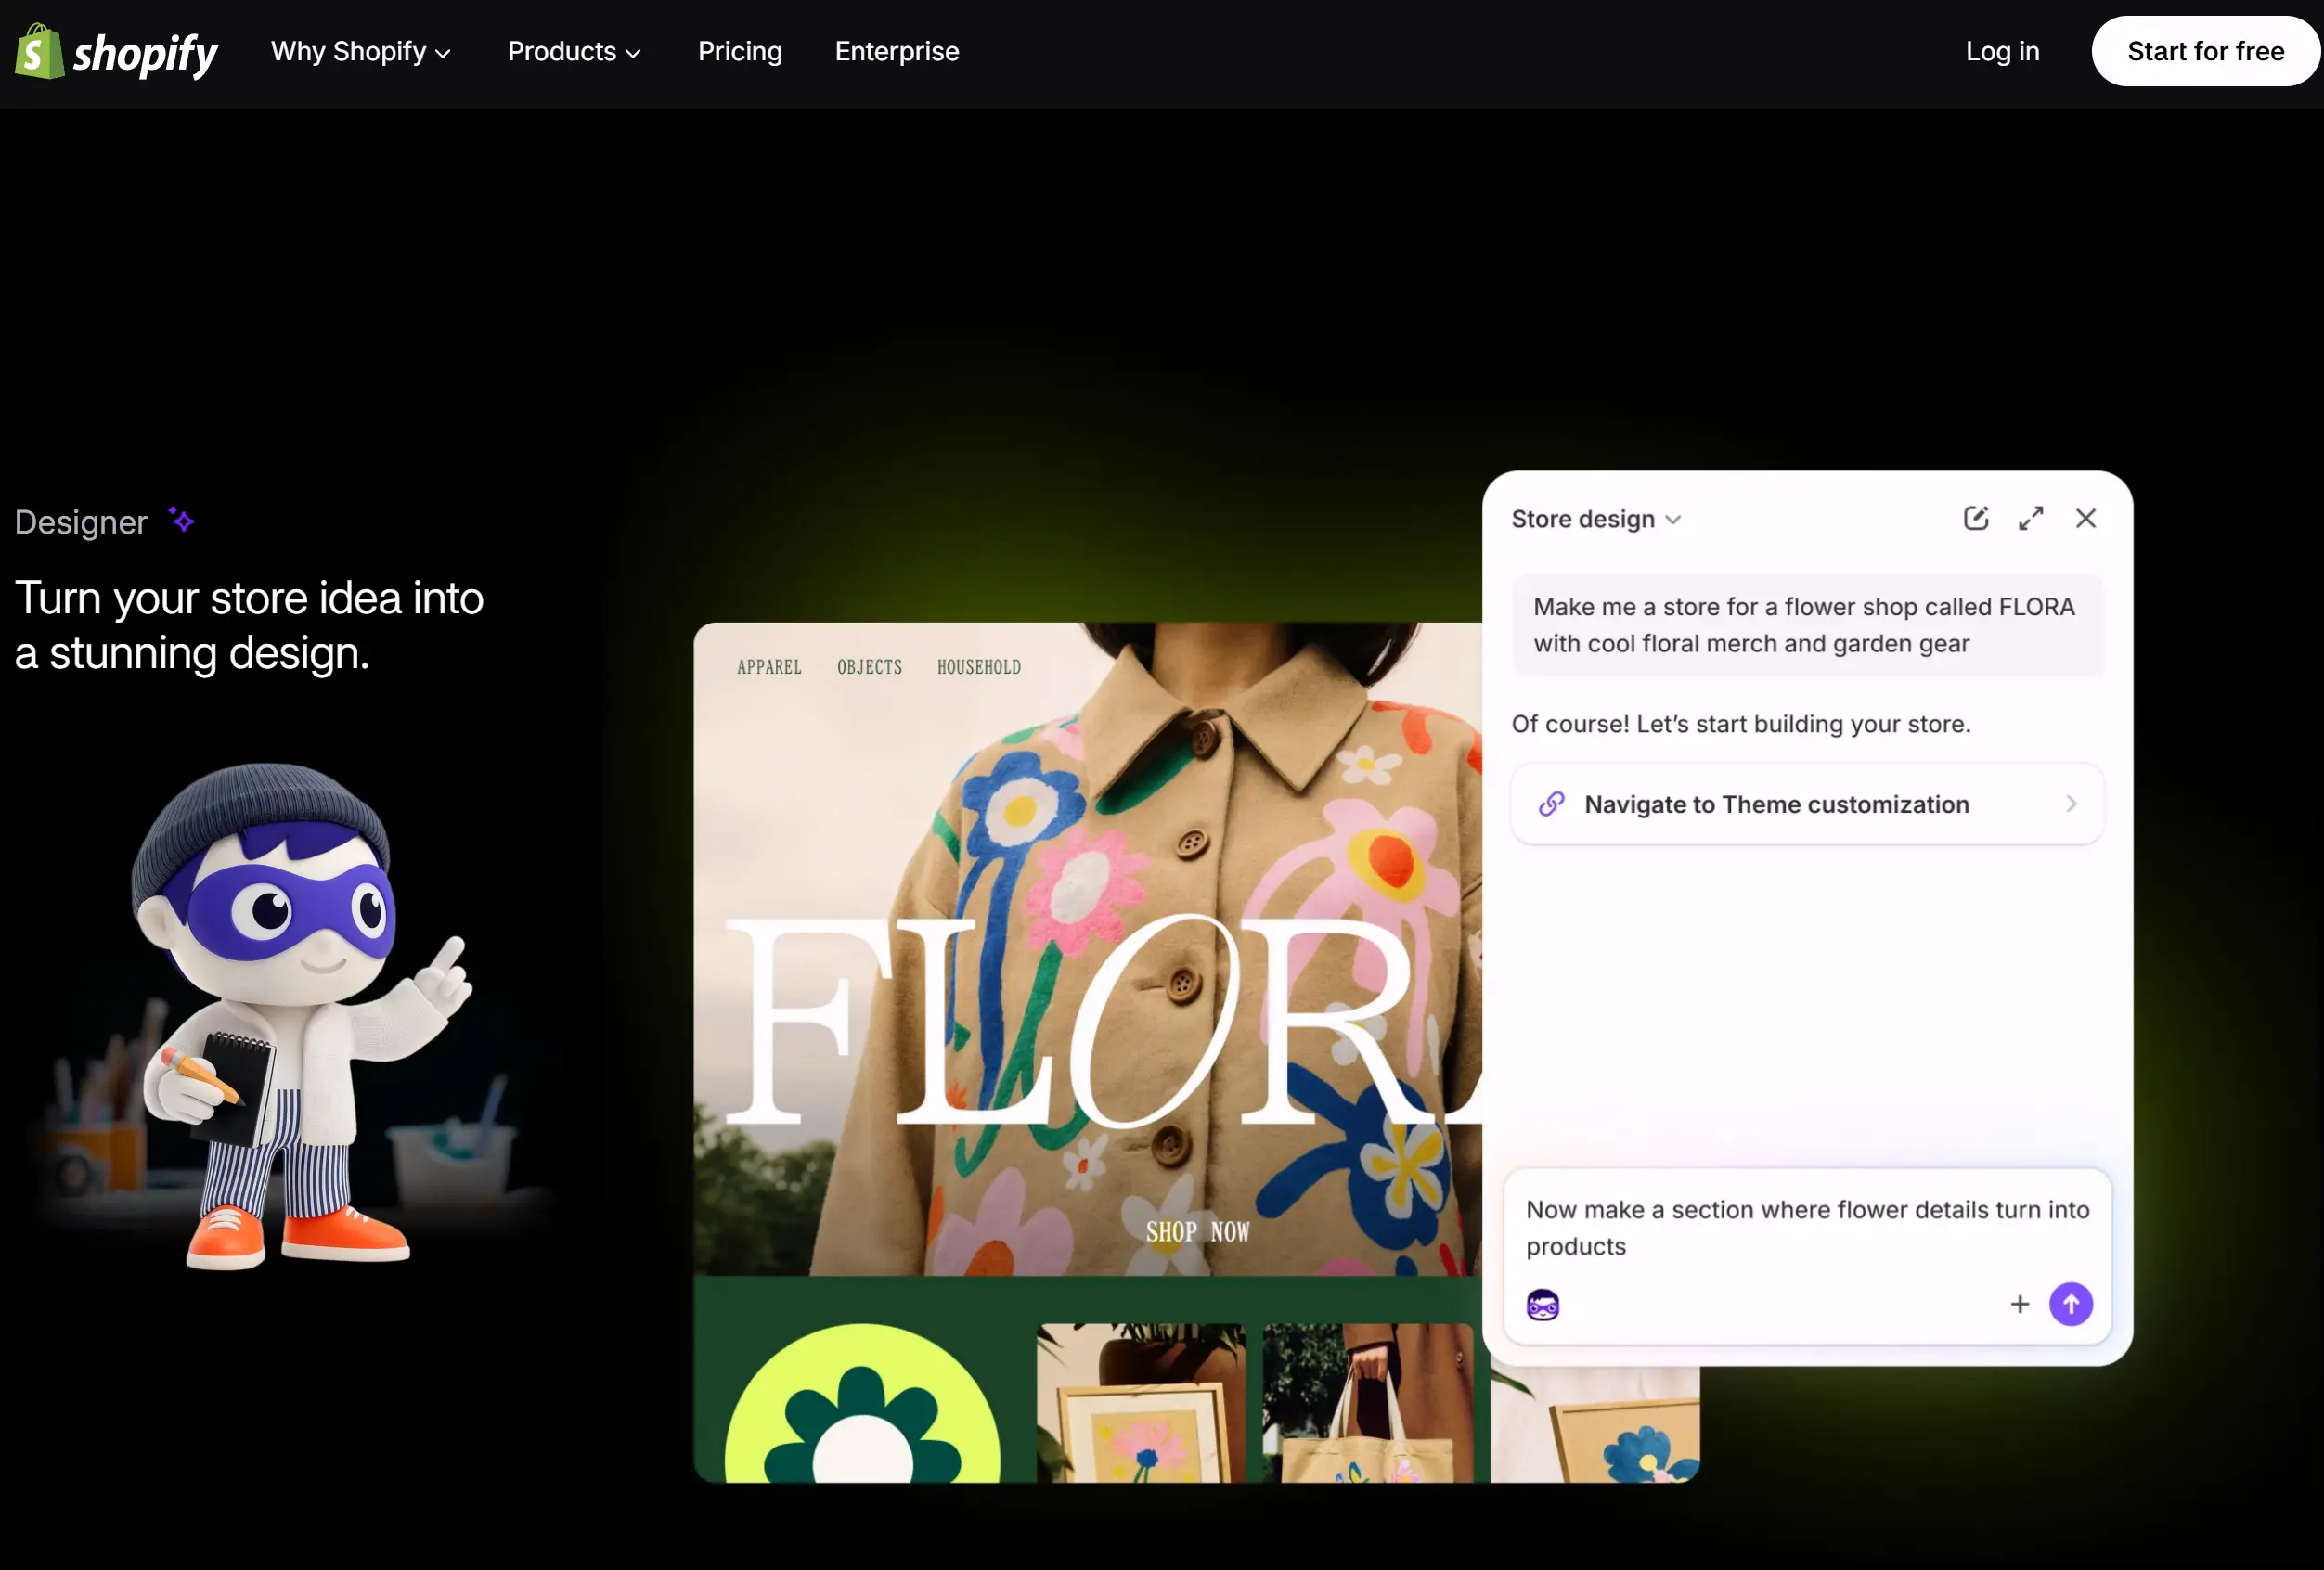
Task: Go to the Pricing page
Action: [740, 51]
